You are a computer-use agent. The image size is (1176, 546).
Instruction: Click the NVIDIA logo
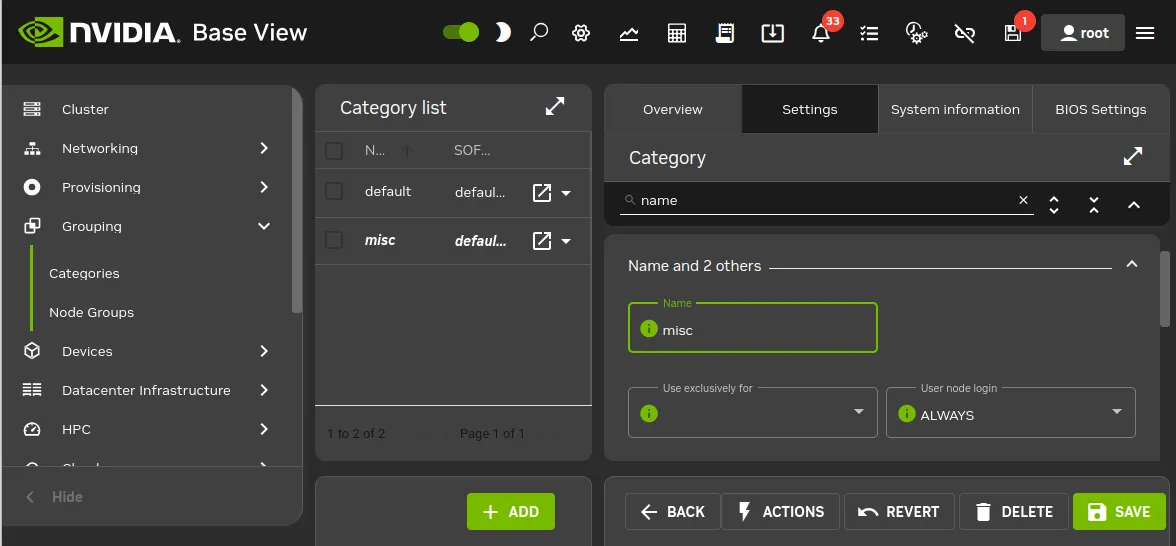click(x=98, y=32)
